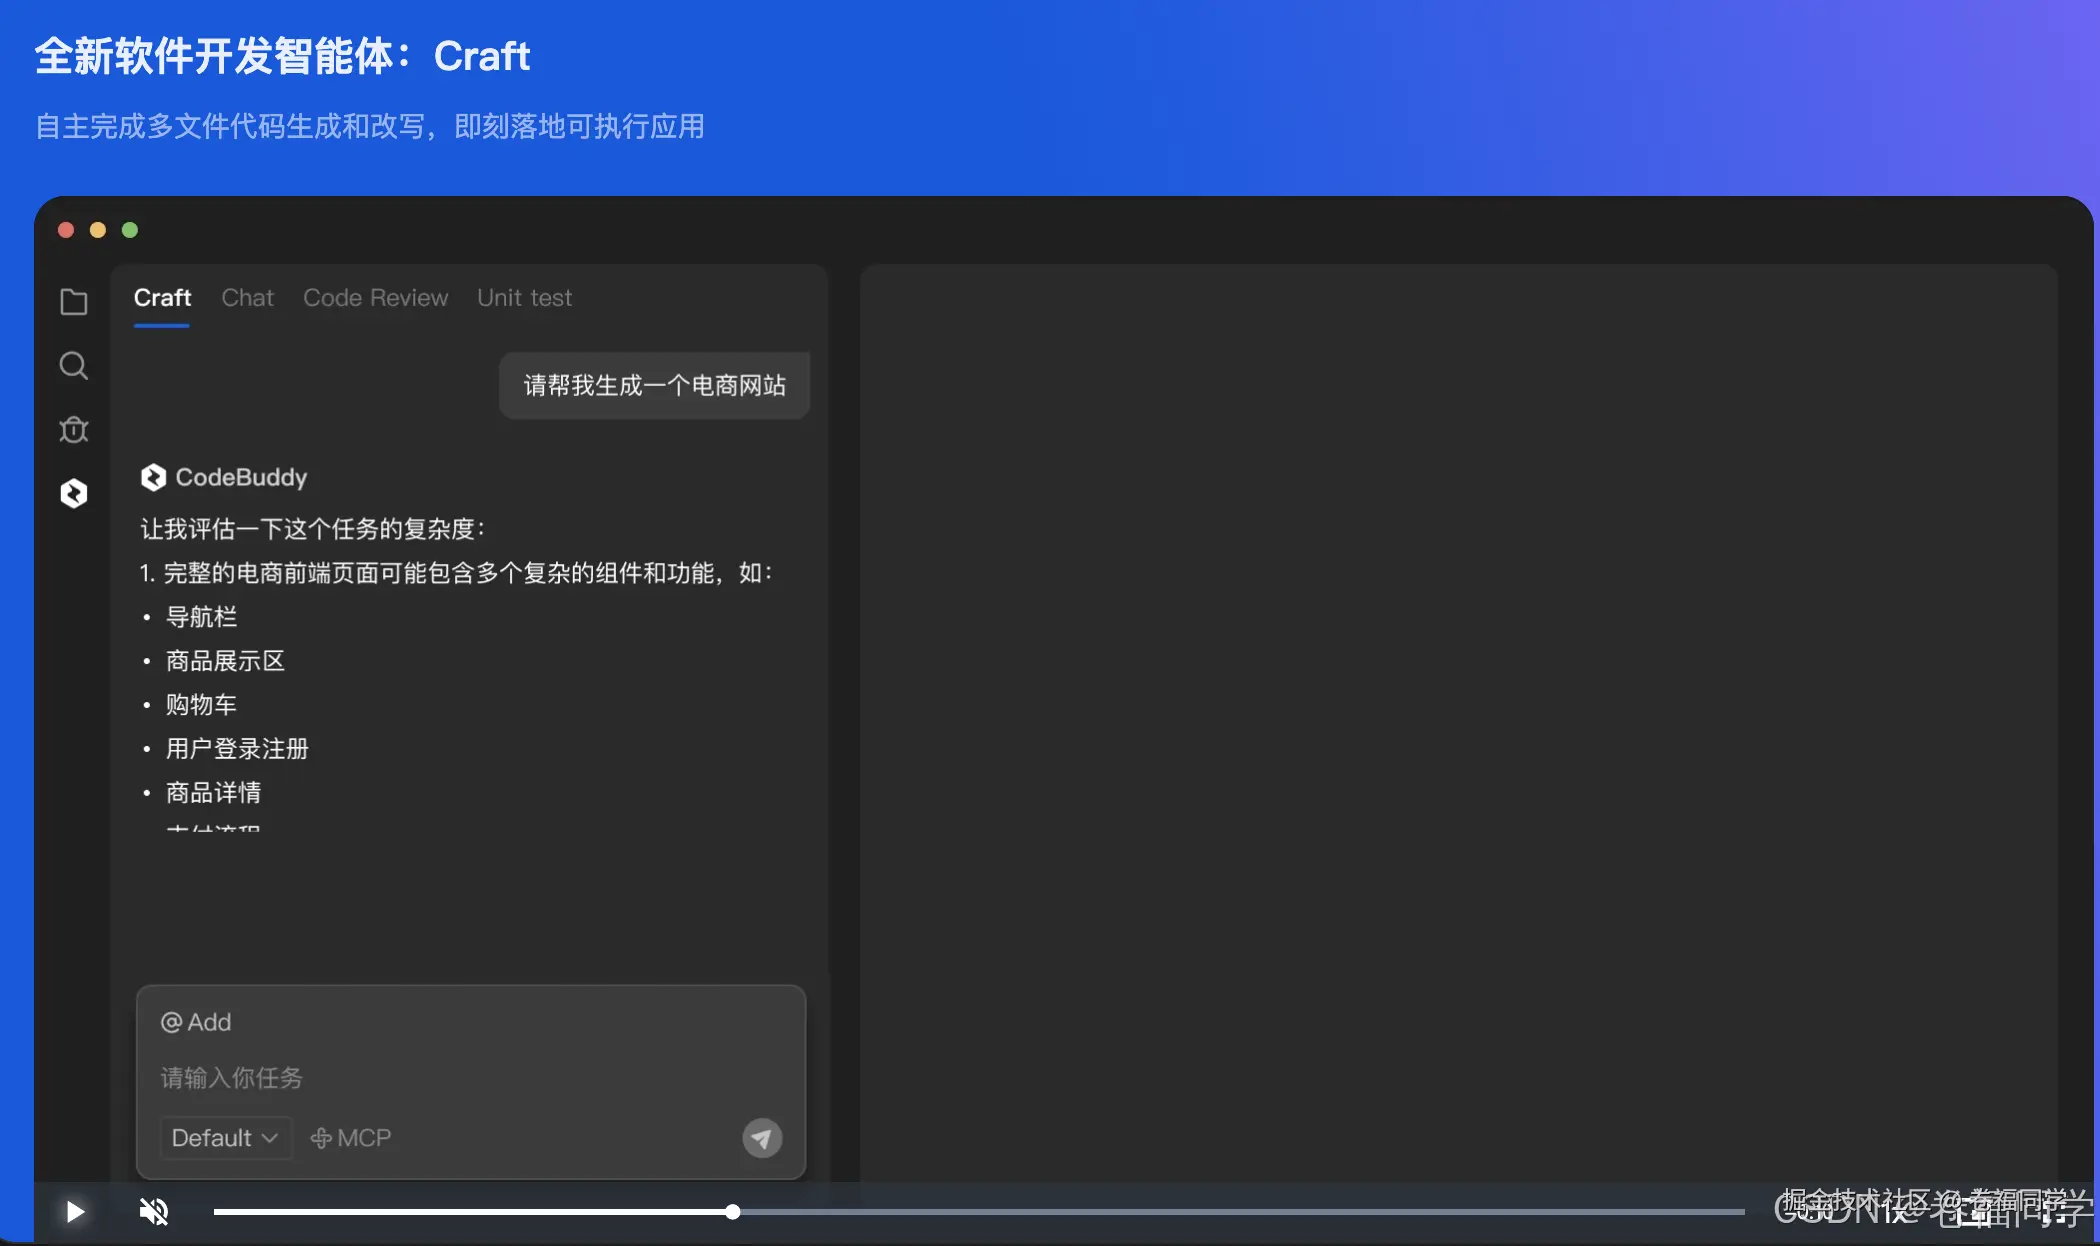Screen dimensions: 2100x1246
Task: Unmute the video audio
Action: (153, 1211)
